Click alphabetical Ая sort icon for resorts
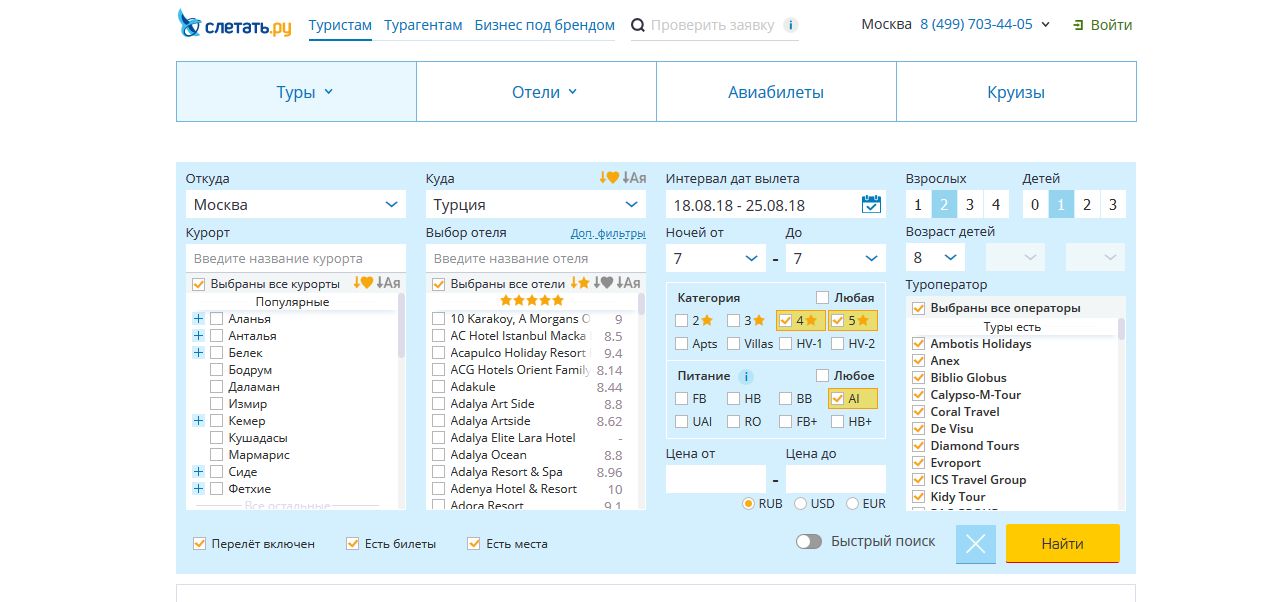 click(389, 283)
